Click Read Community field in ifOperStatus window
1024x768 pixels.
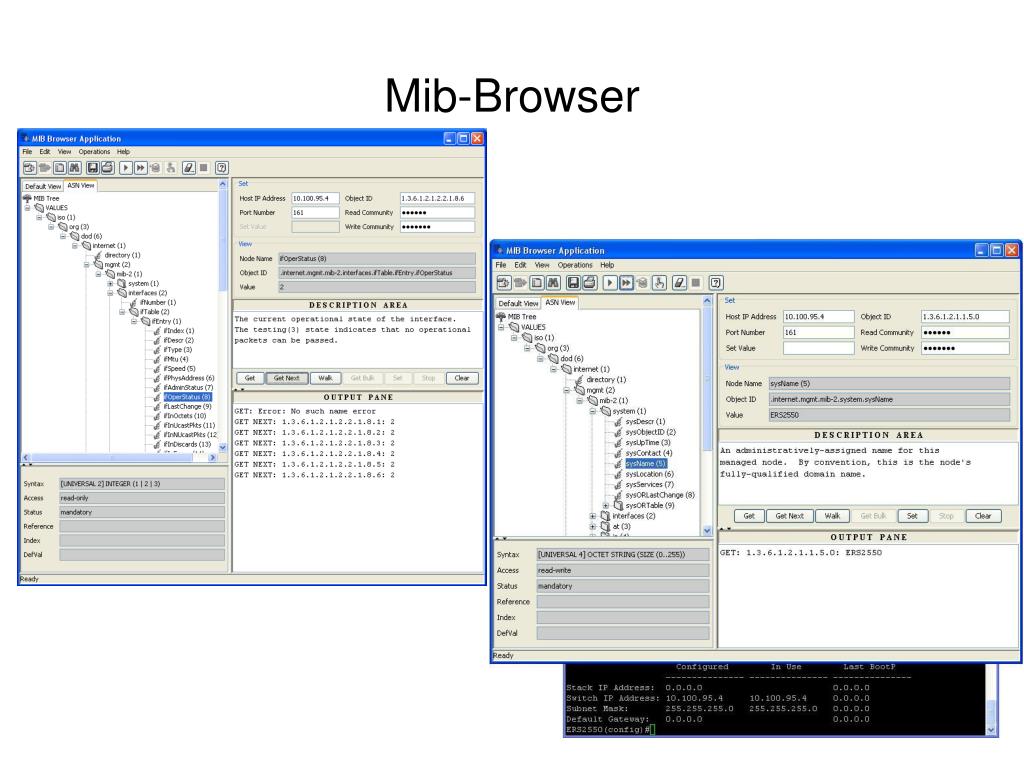pyautogui.click(x=437, y=213)
